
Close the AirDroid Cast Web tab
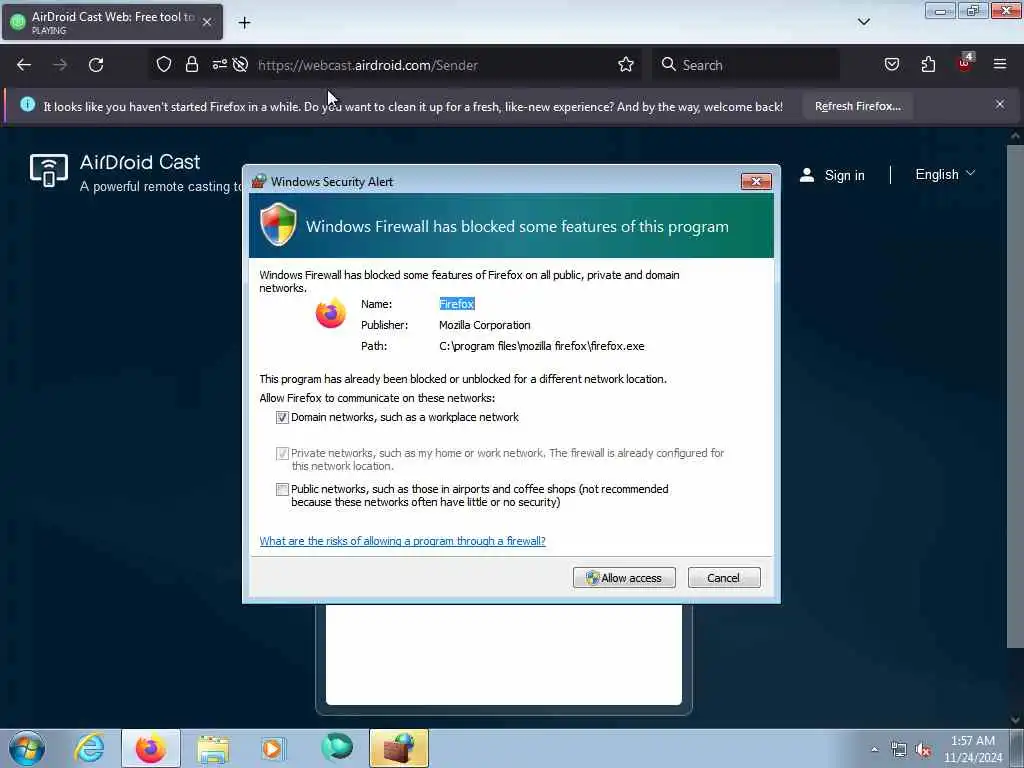click(x=206, y=22)
